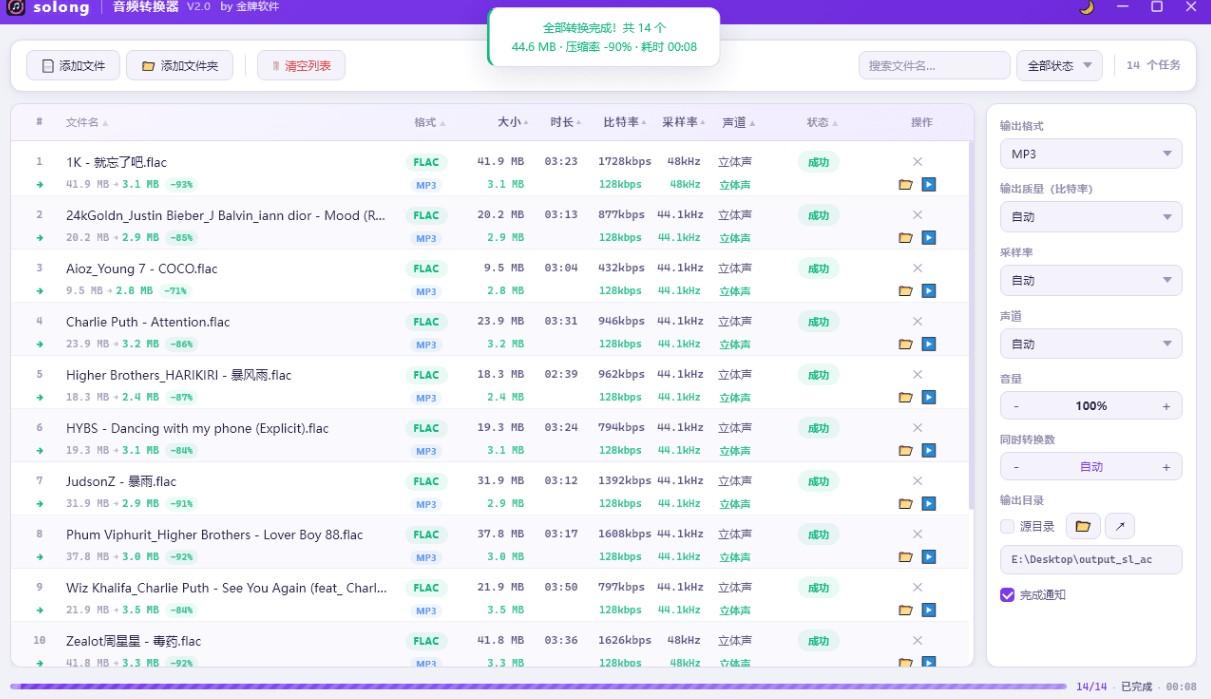
Task: Open the 采样率 dropdown
Action: 1090,280
